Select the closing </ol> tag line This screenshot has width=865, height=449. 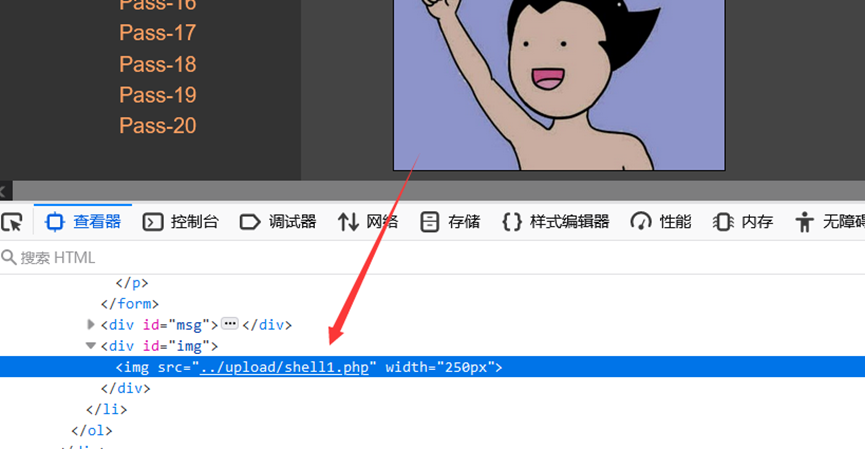[92, 430]
